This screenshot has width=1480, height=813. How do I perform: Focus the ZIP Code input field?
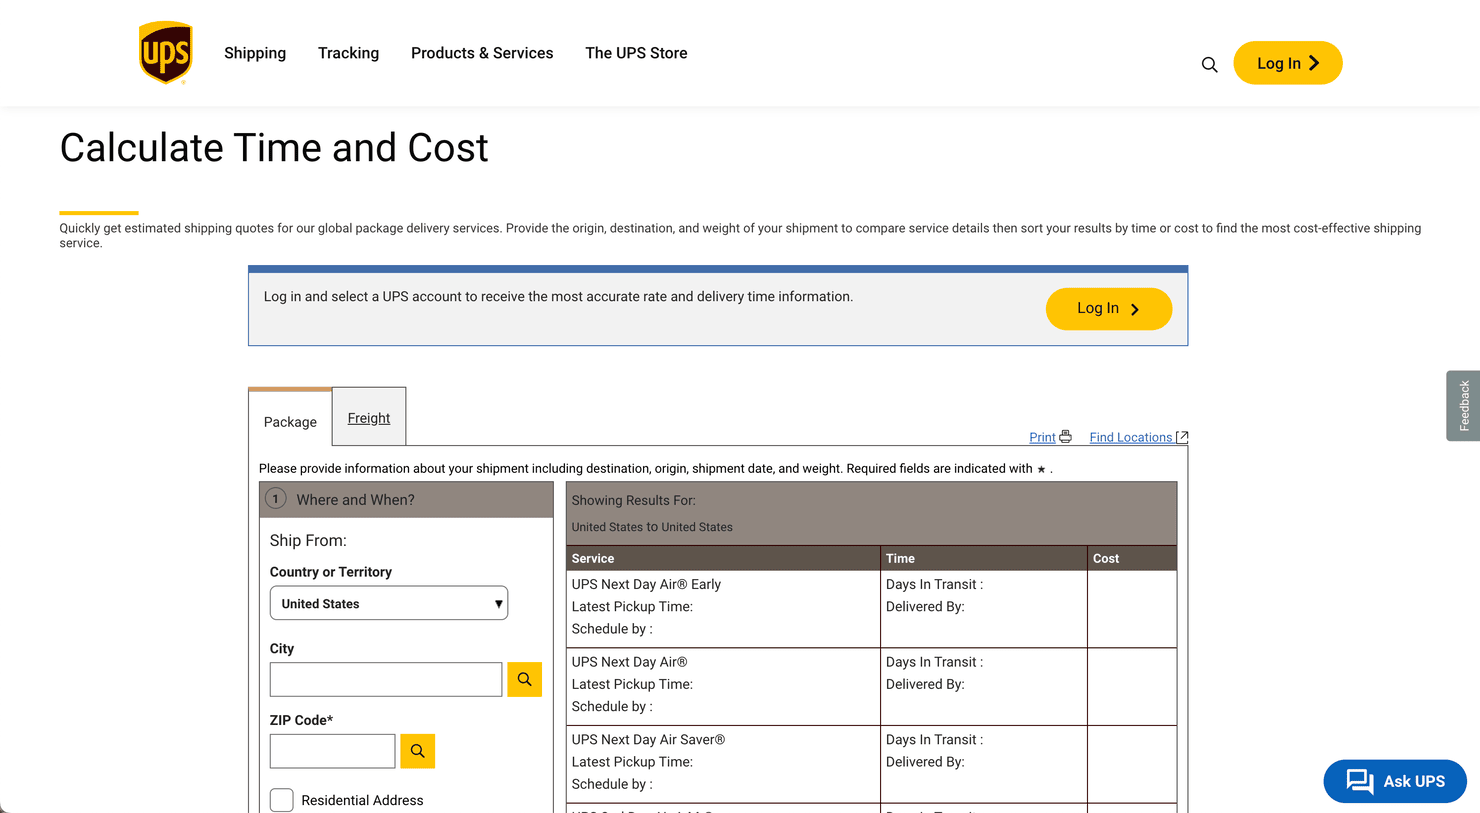click(x=332, y=751)
